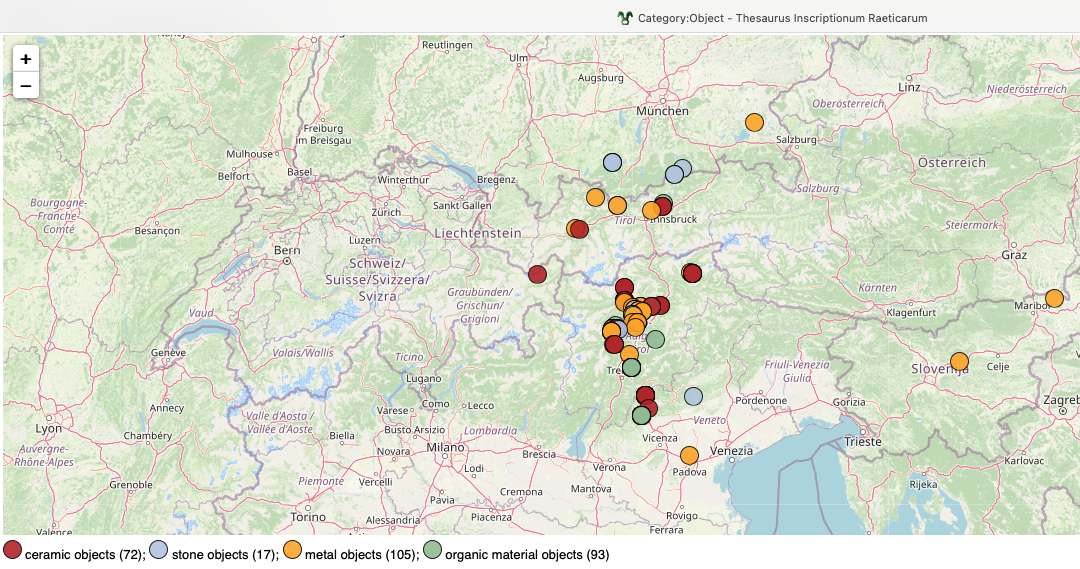Viewport: 1080px width, 569px height.
Task: Select the green marker north of Vicenza
Action: click(641, 415)
